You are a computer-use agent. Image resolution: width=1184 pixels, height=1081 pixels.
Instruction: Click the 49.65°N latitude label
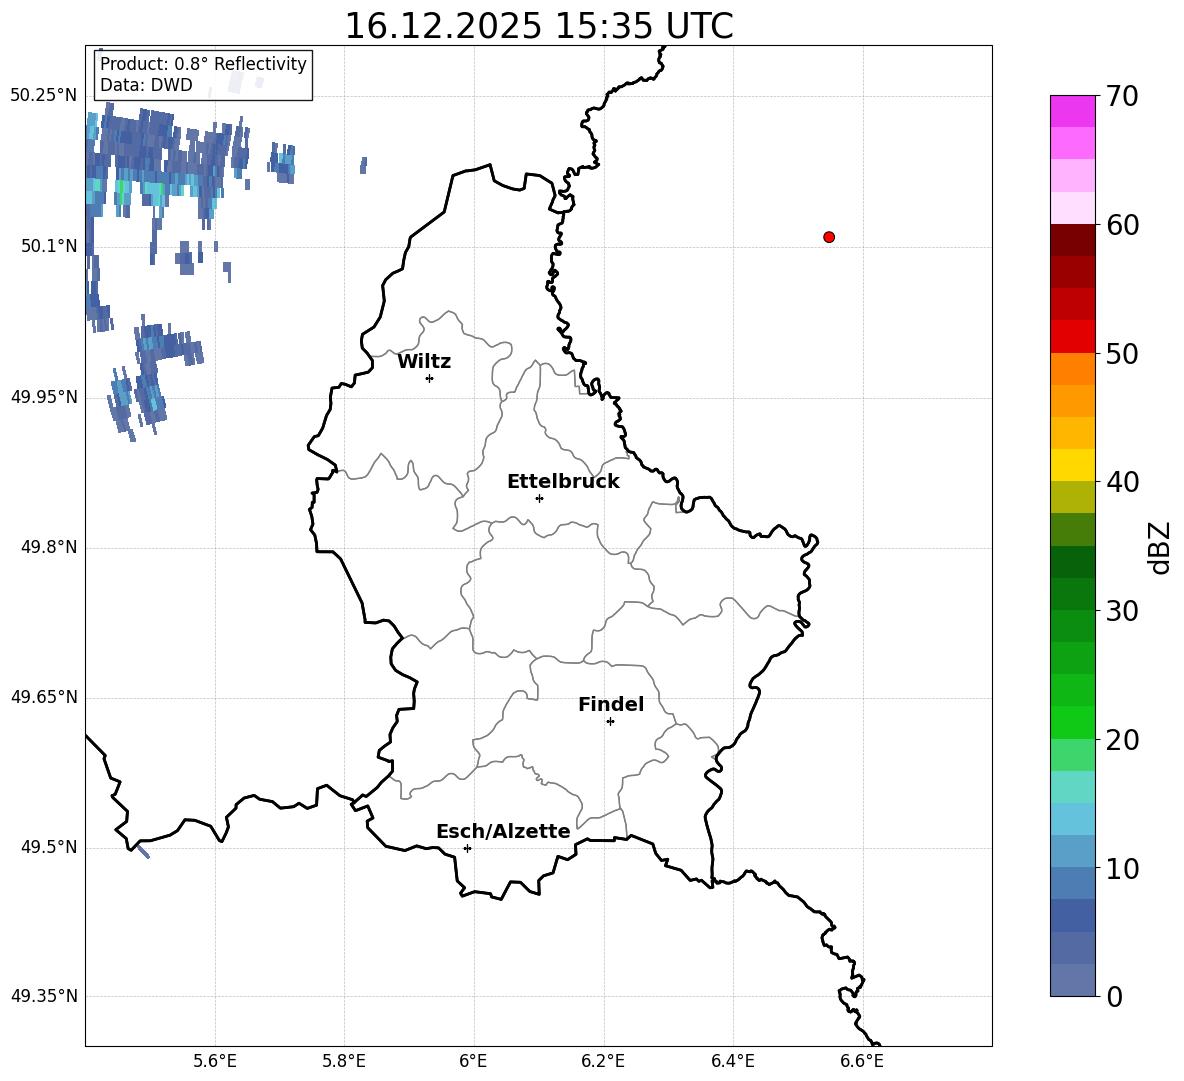(44, 697)
